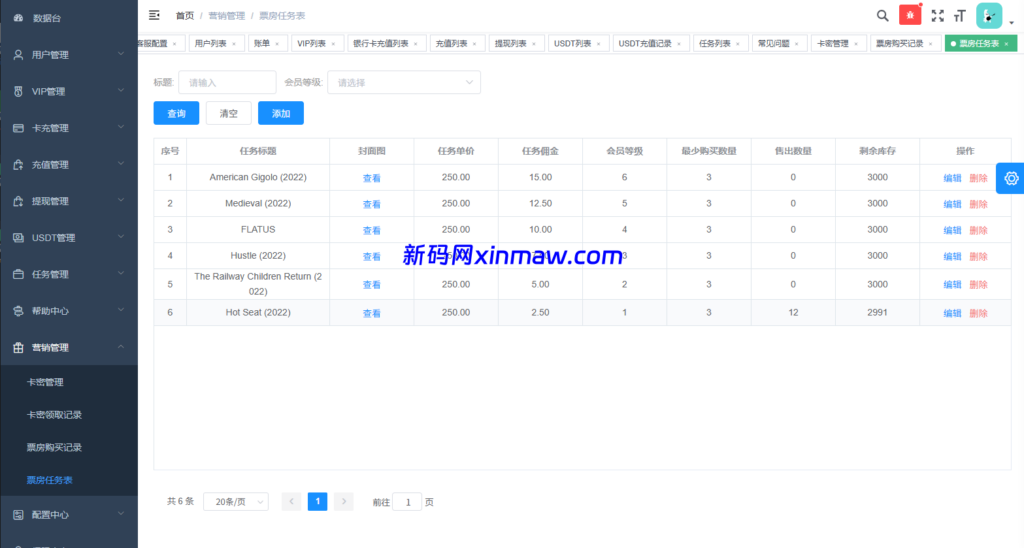Focus the 前往 page number input
The height and width of the screenshot is (548, 1024).
[x=408, y=502]
